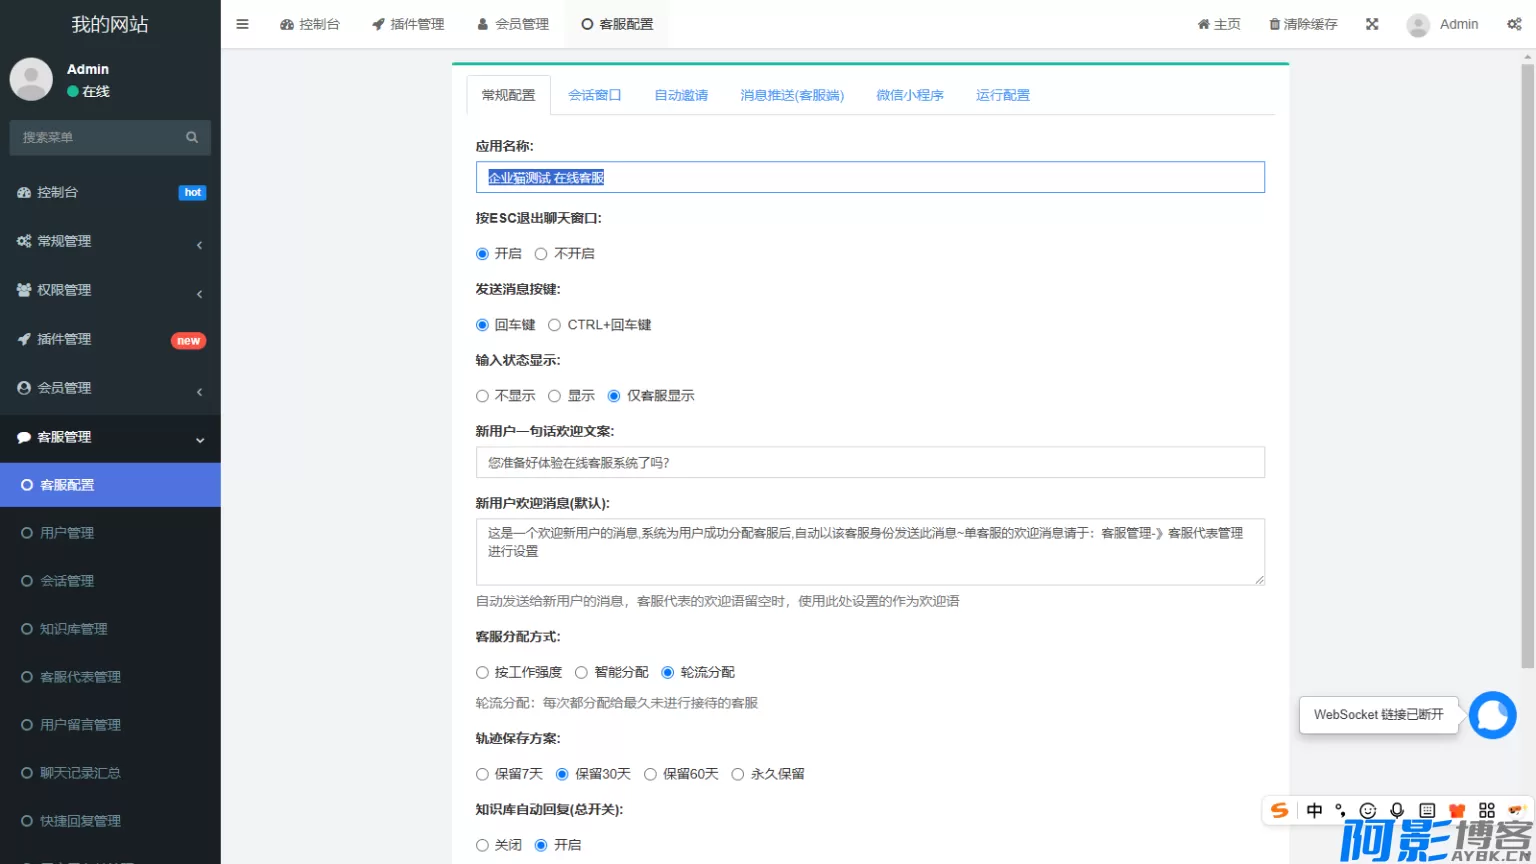Open settings gears icon at top right
Image resolution: width=1536 pixels, height=864 pixels.
pyautogui.click(x=1514, y=24)
